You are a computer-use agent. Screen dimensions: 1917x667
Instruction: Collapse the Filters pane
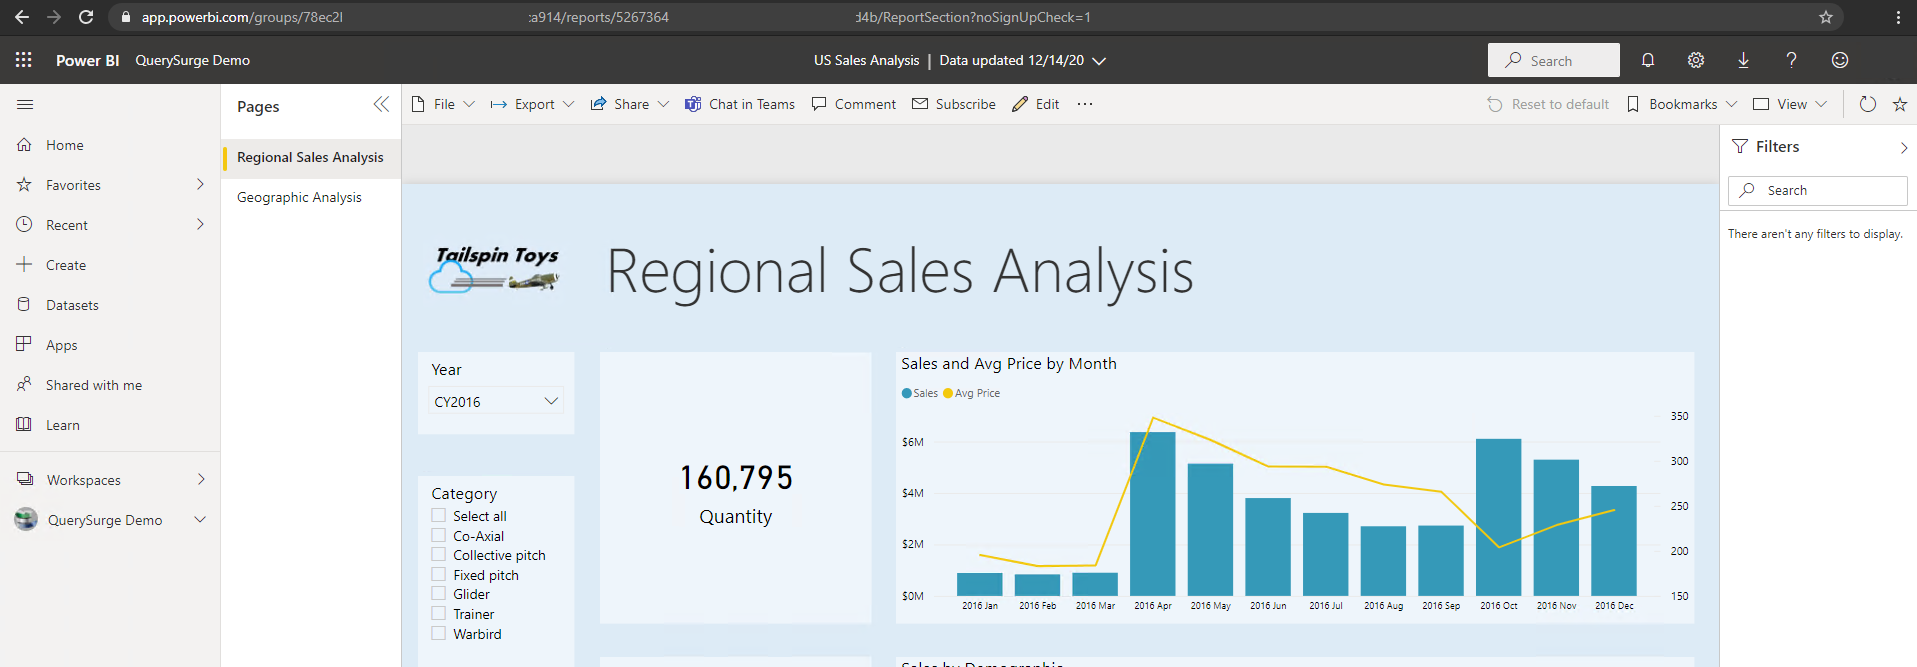point(1904,147)
